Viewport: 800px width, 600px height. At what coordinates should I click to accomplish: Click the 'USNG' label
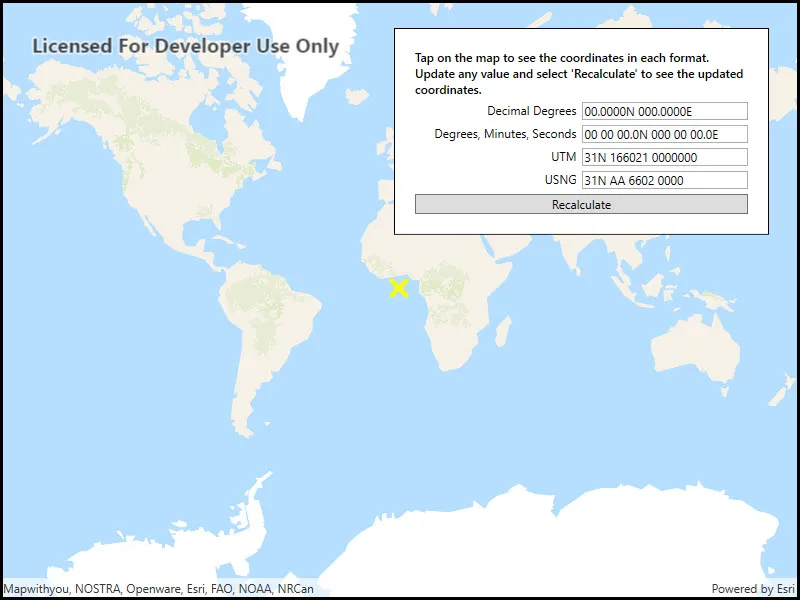click(561, 180)
